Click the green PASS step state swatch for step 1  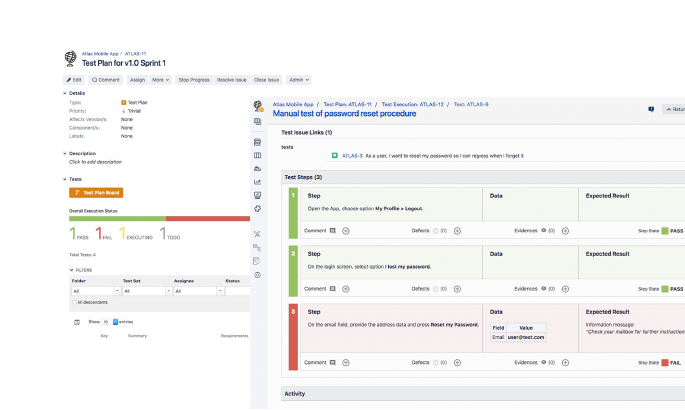(664, 231)
